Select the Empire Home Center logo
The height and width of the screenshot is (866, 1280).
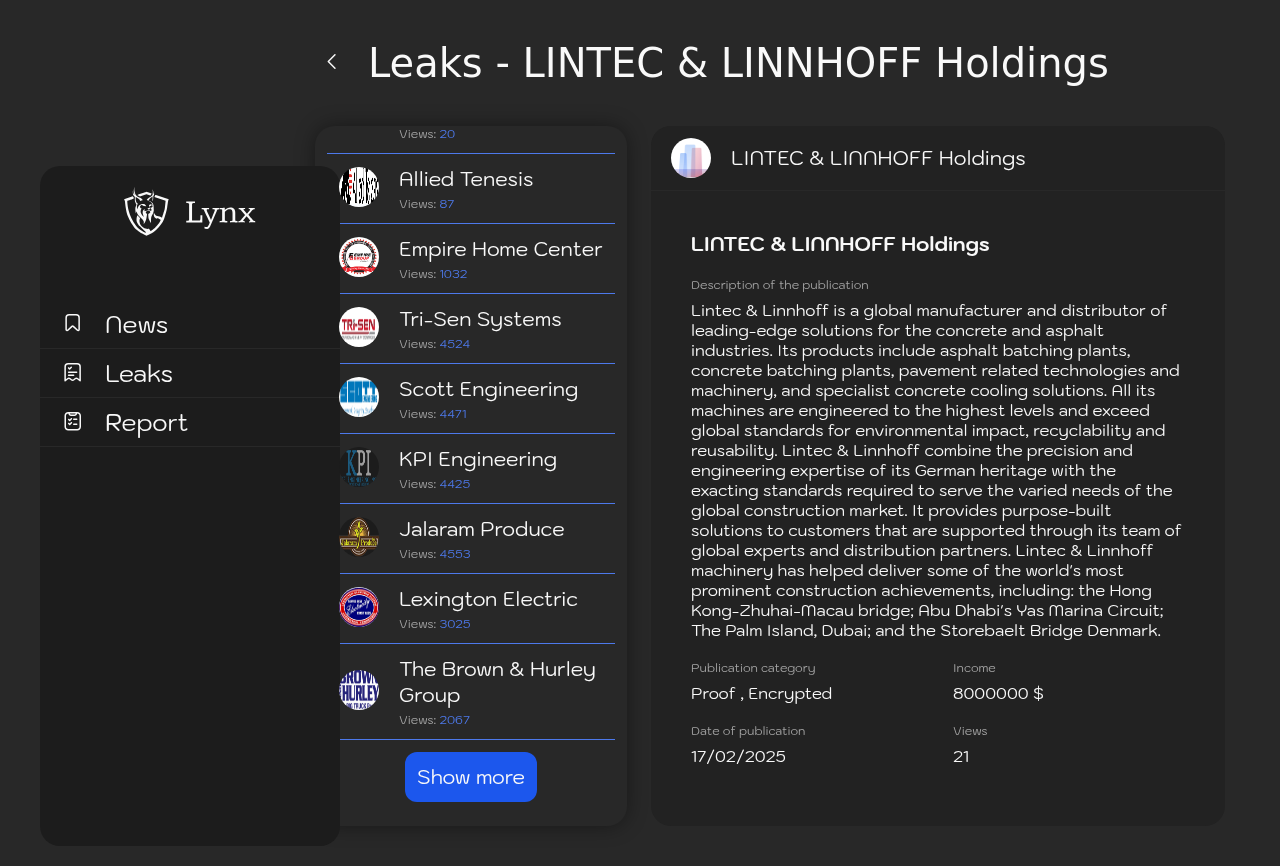[359, 257]
